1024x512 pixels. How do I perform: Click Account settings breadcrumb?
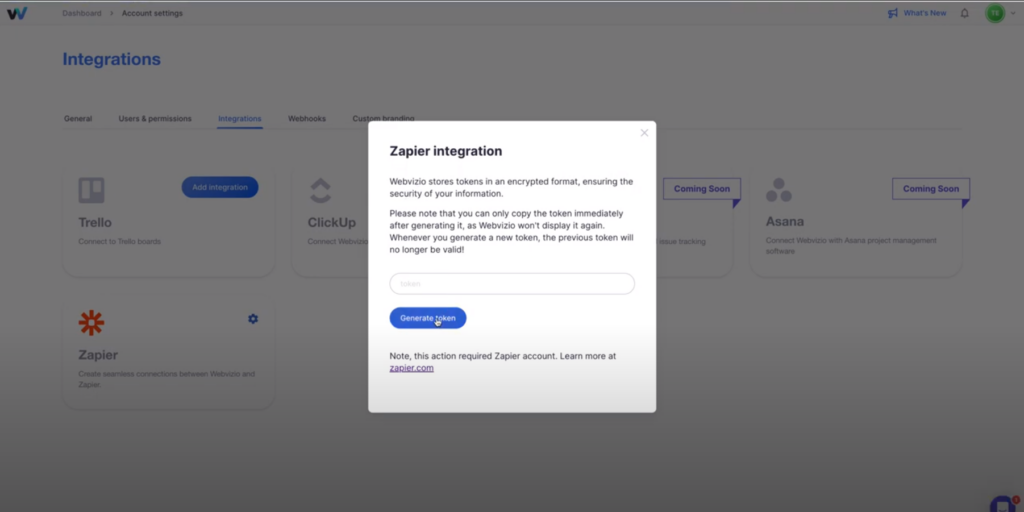pos(152,13)
